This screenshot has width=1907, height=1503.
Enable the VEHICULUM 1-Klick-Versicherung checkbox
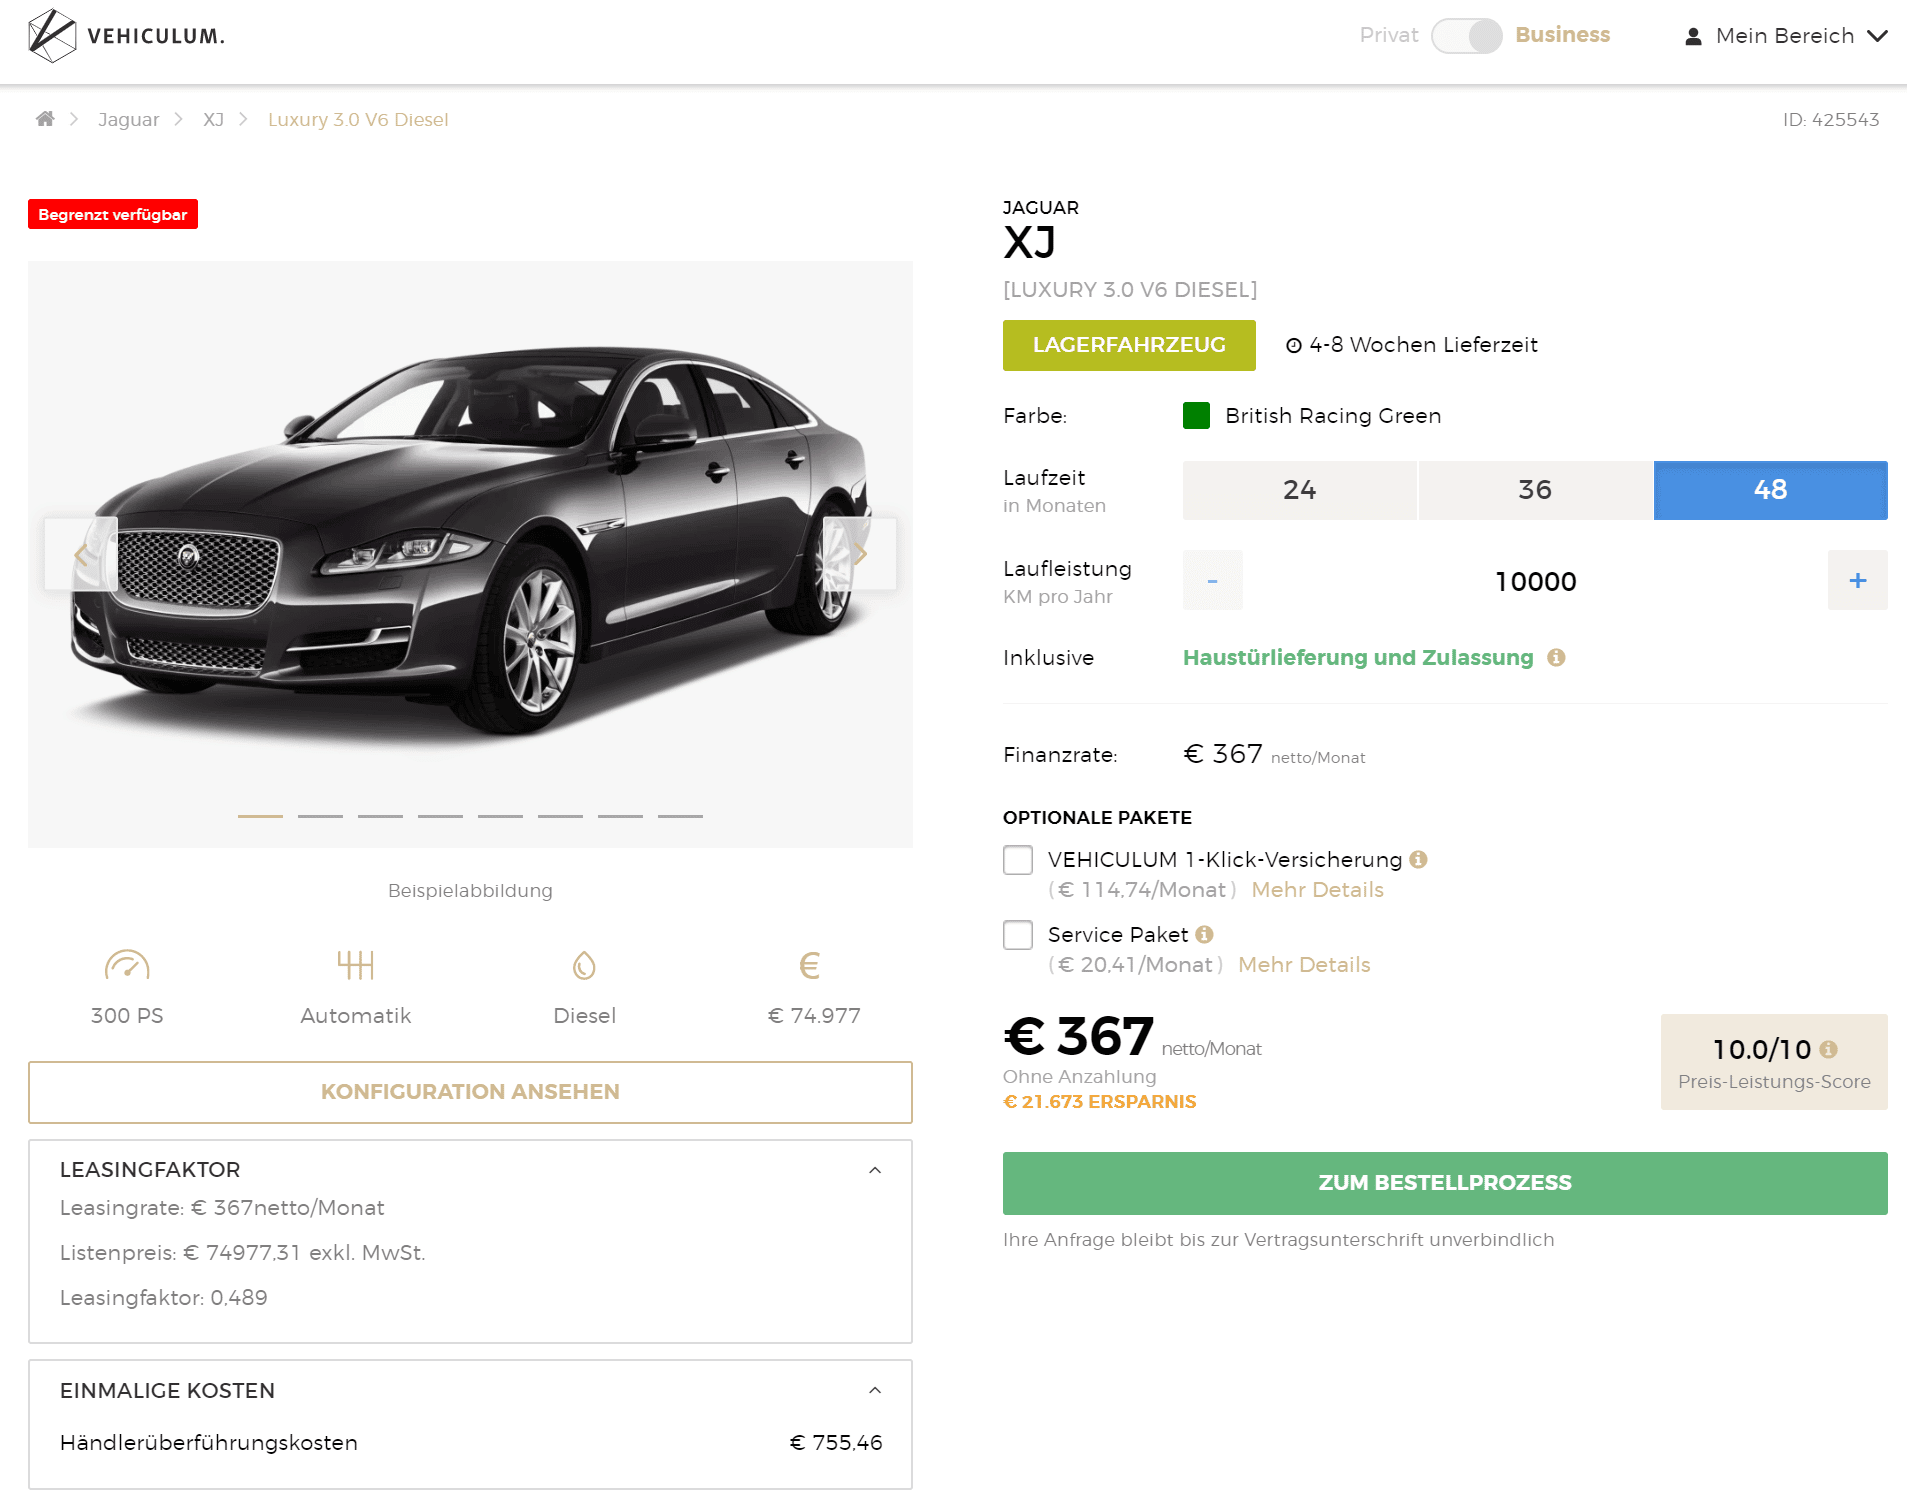click(1018, 860)
